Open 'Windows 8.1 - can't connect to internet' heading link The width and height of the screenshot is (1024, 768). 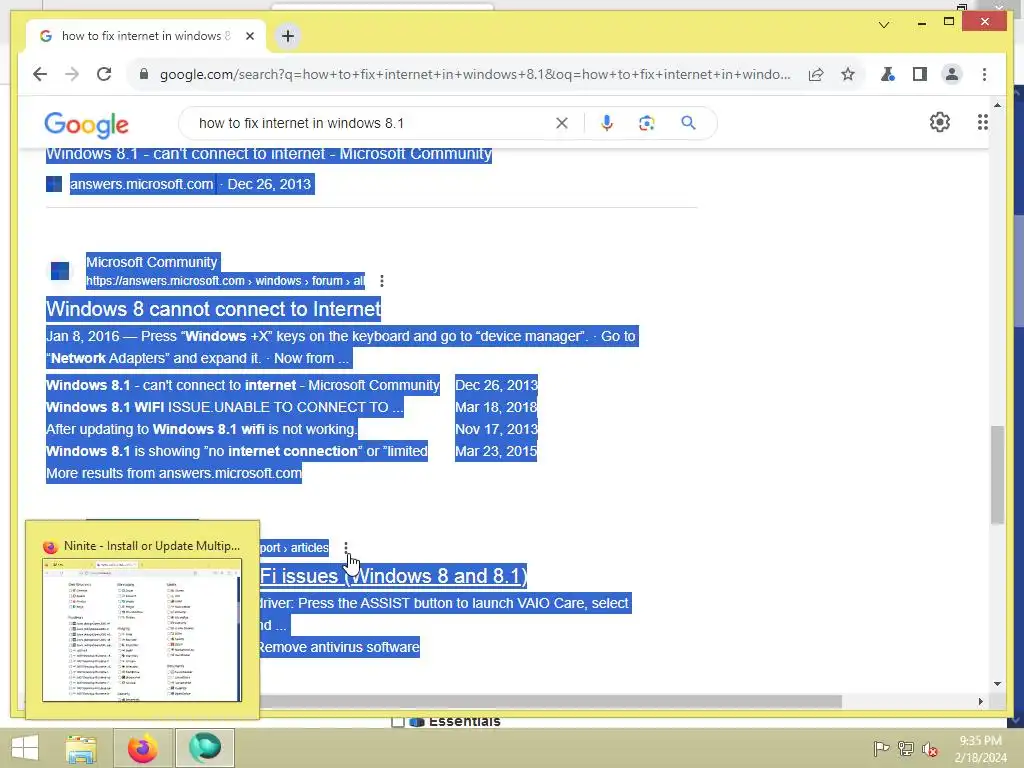point(268,154)
